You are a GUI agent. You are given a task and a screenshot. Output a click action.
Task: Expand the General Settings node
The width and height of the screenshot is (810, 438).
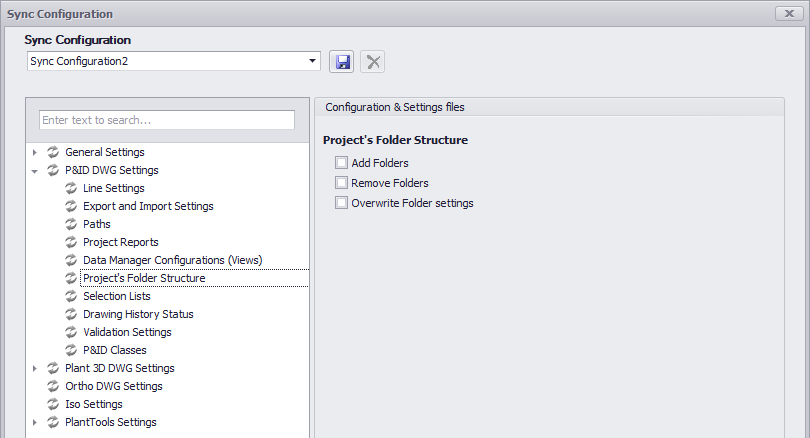pos(35,152)
